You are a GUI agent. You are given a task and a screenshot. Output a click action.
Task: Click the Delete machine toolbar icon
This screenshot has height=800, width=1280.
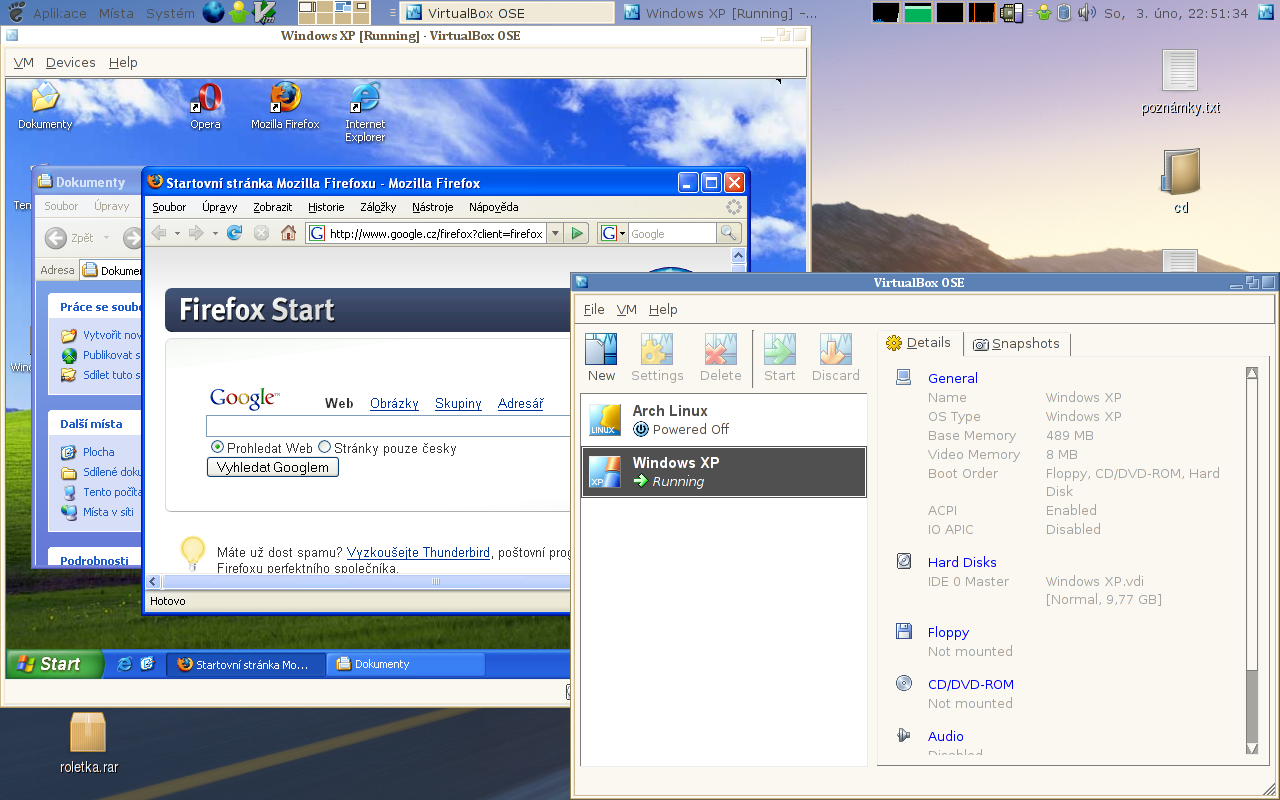720,358
